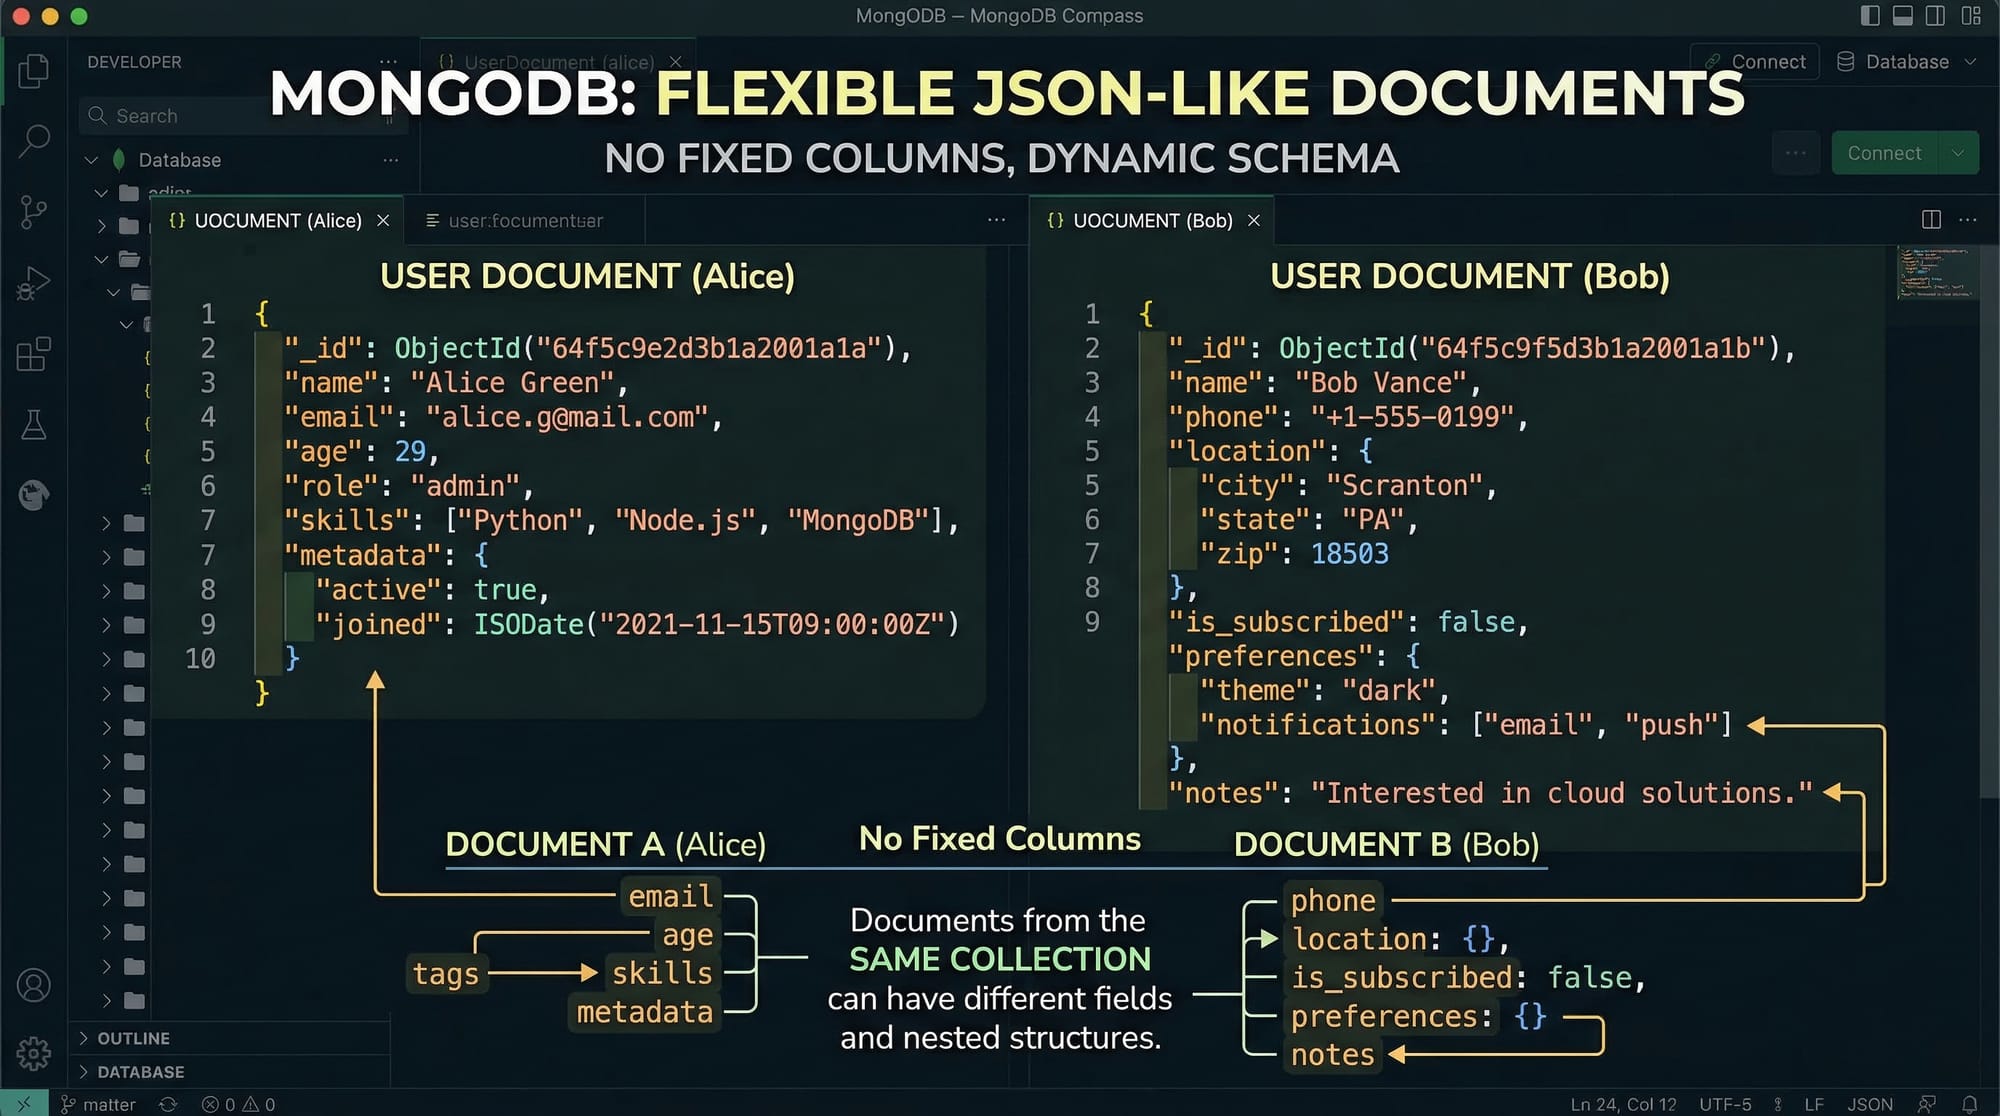Switch to the user:focumentuer tab
The width and height of the screenshot is (2000, 1116).
[525, 220]
